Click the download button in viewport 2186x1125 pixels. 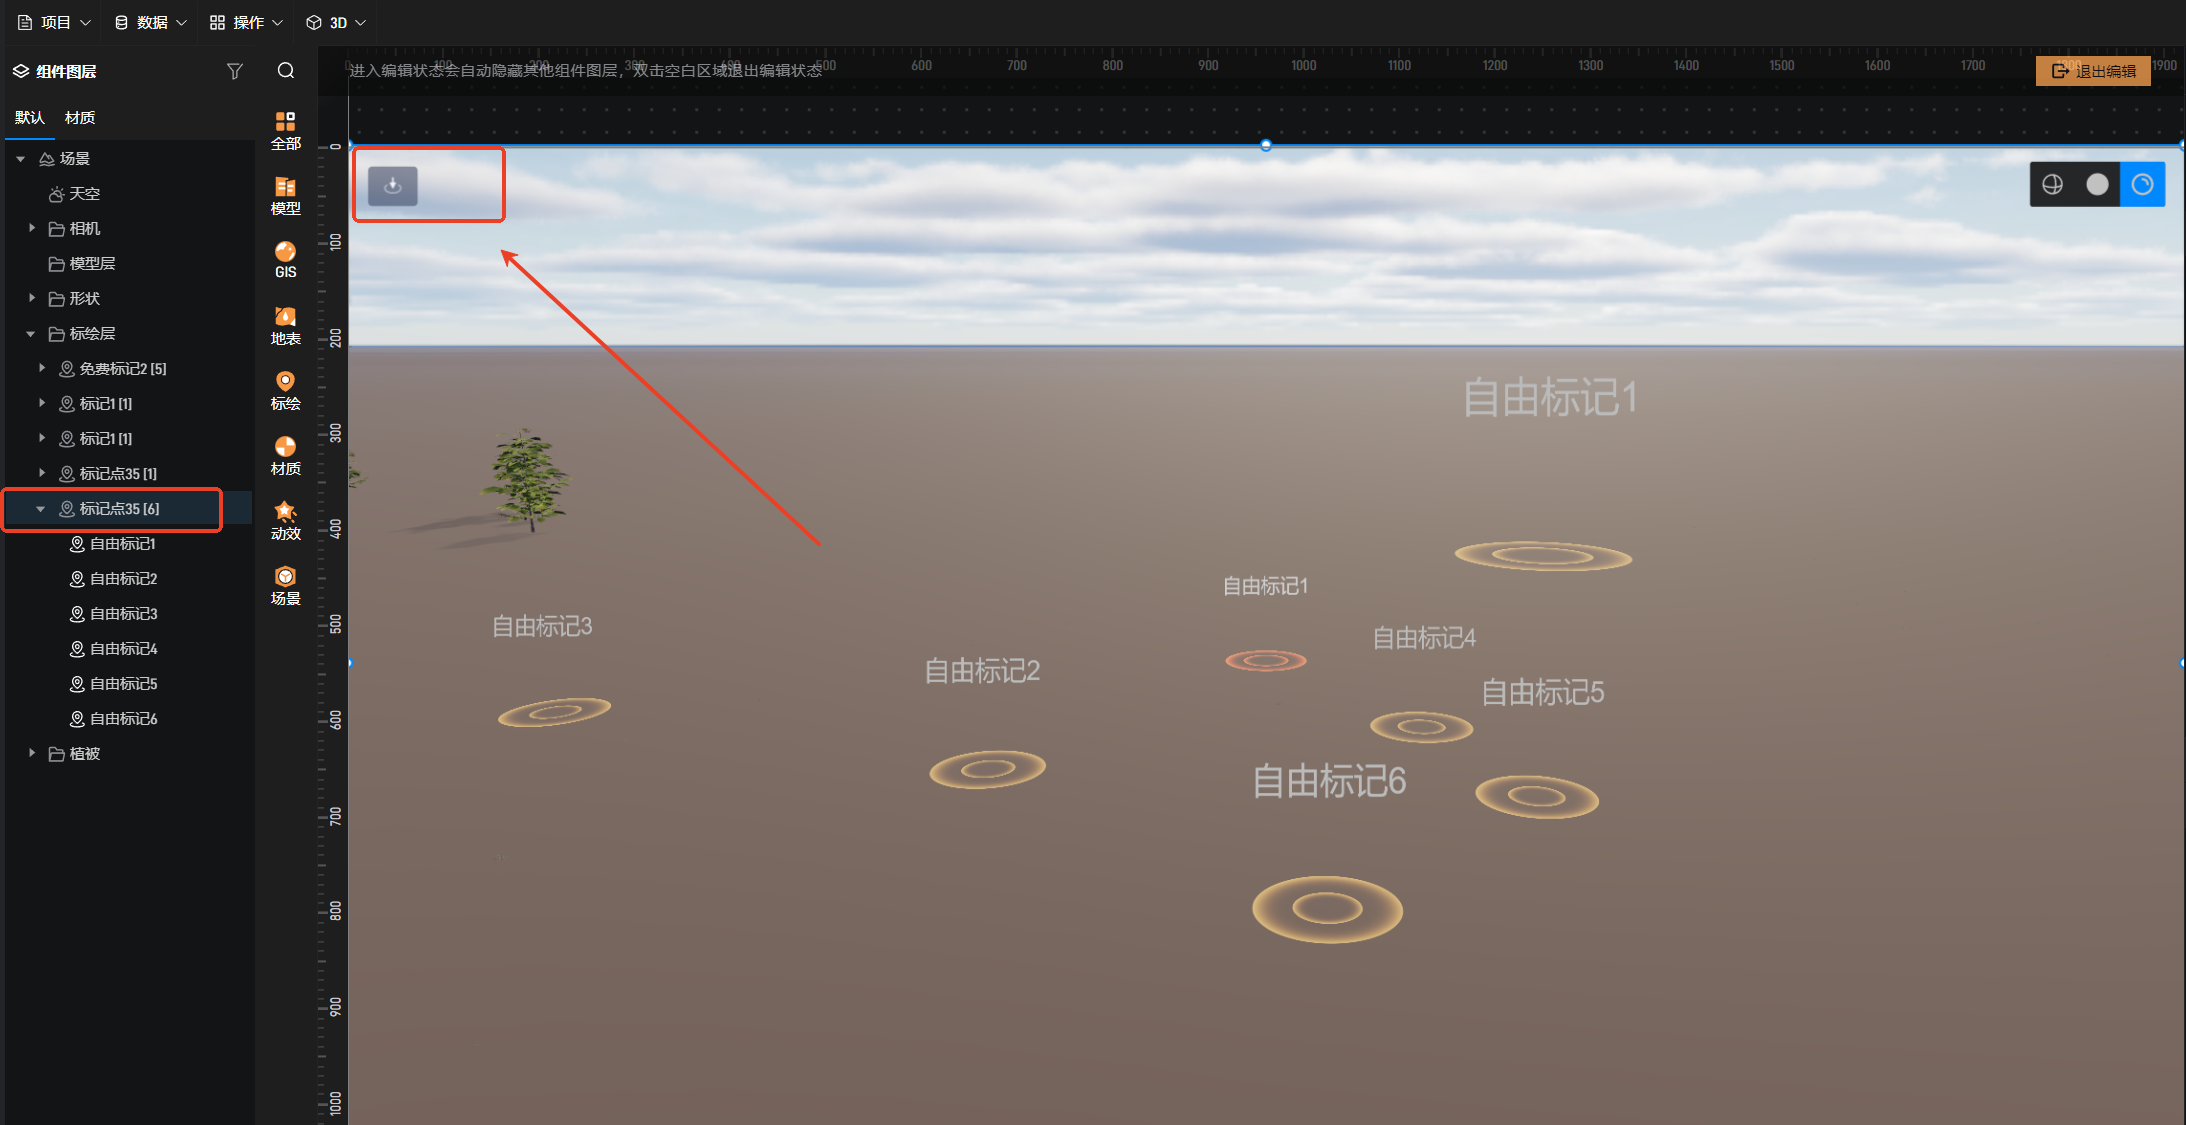[x=393, y=186]
